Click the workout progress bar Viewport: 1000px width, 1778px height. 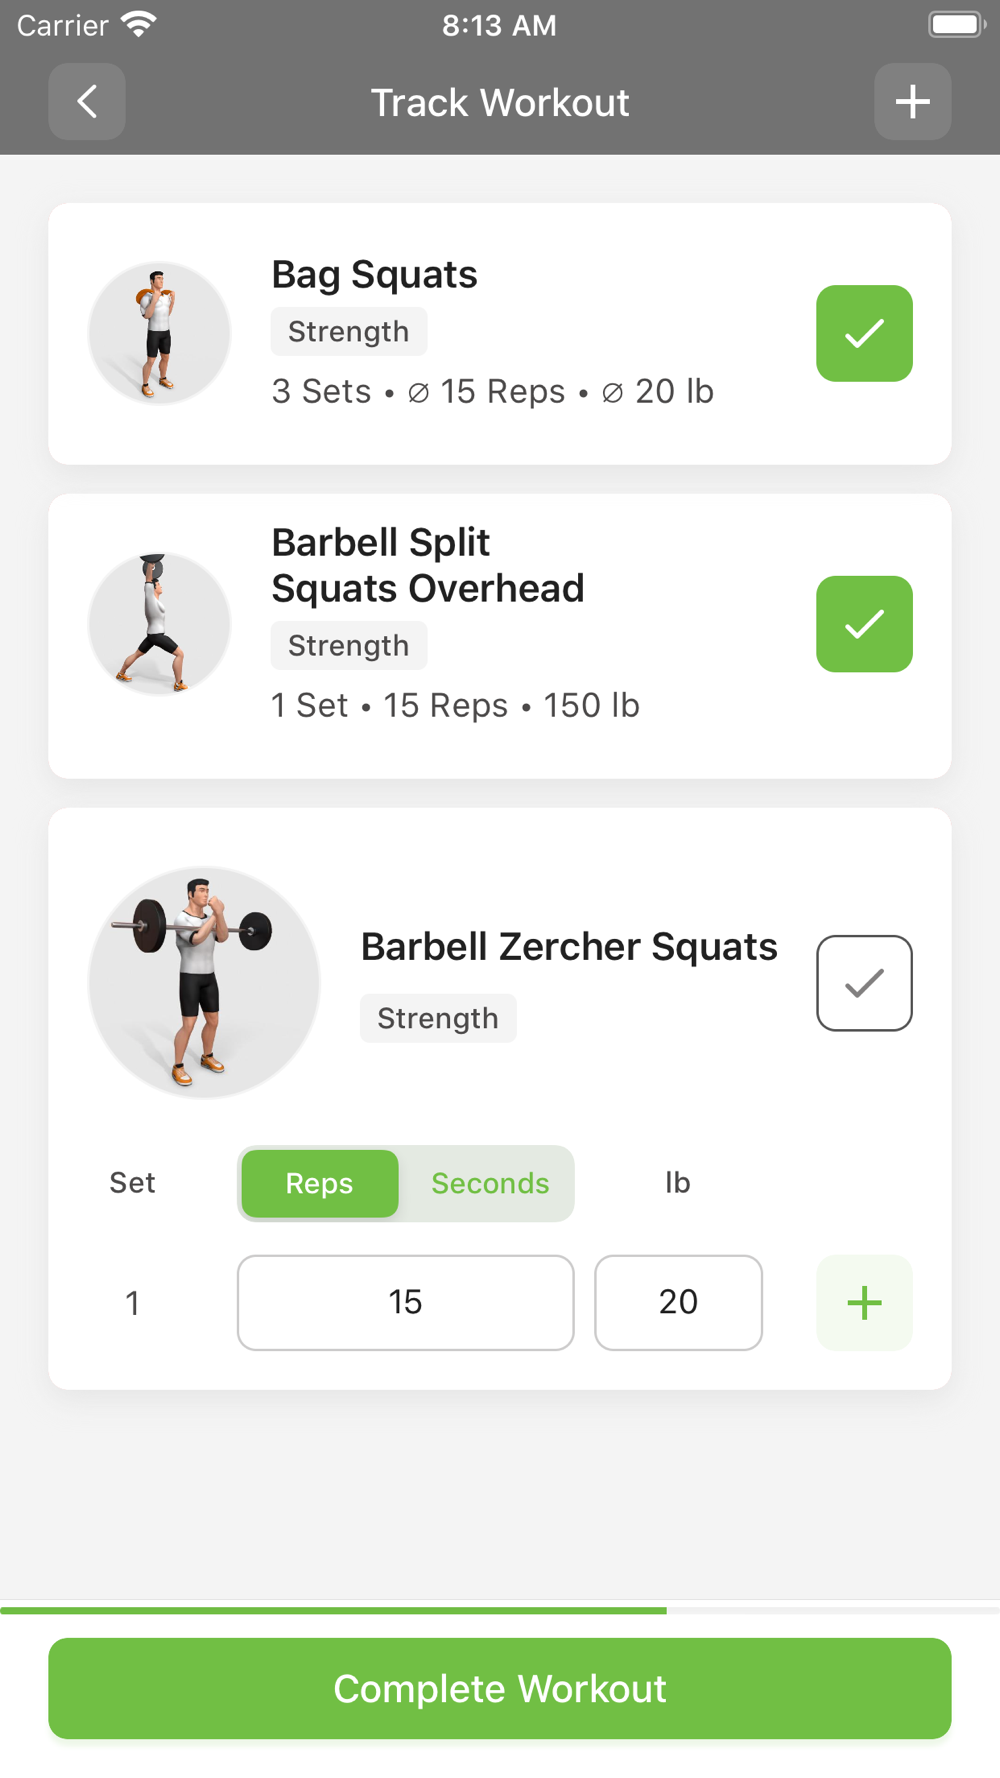tap(500, 1610)
